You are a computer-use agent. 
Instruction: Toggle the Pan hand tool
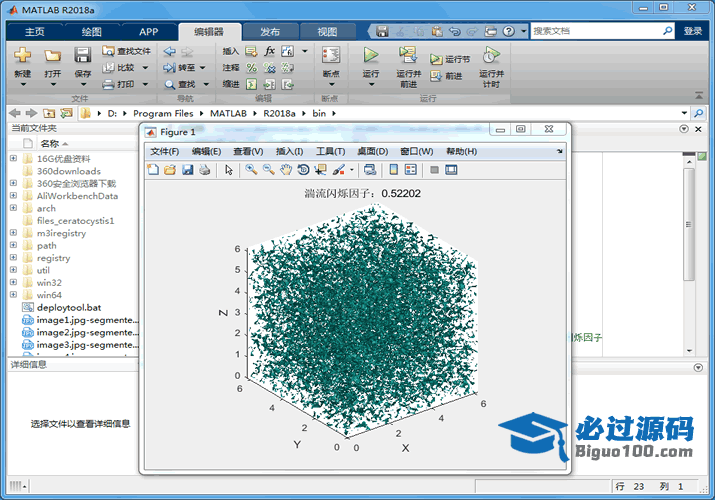(x=286, y=170)
